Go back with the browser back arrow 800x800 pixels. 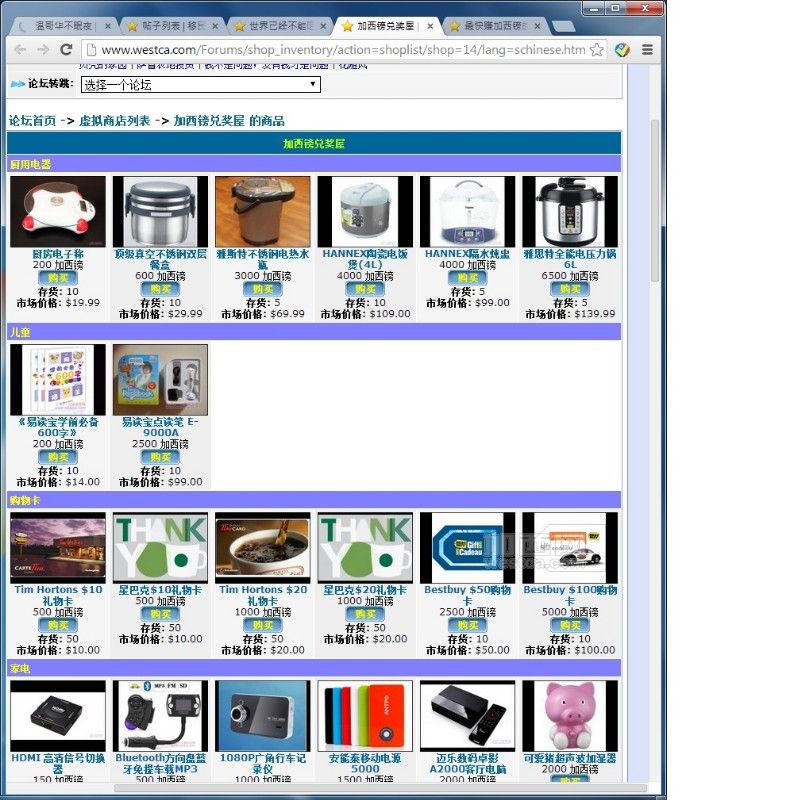20,49
